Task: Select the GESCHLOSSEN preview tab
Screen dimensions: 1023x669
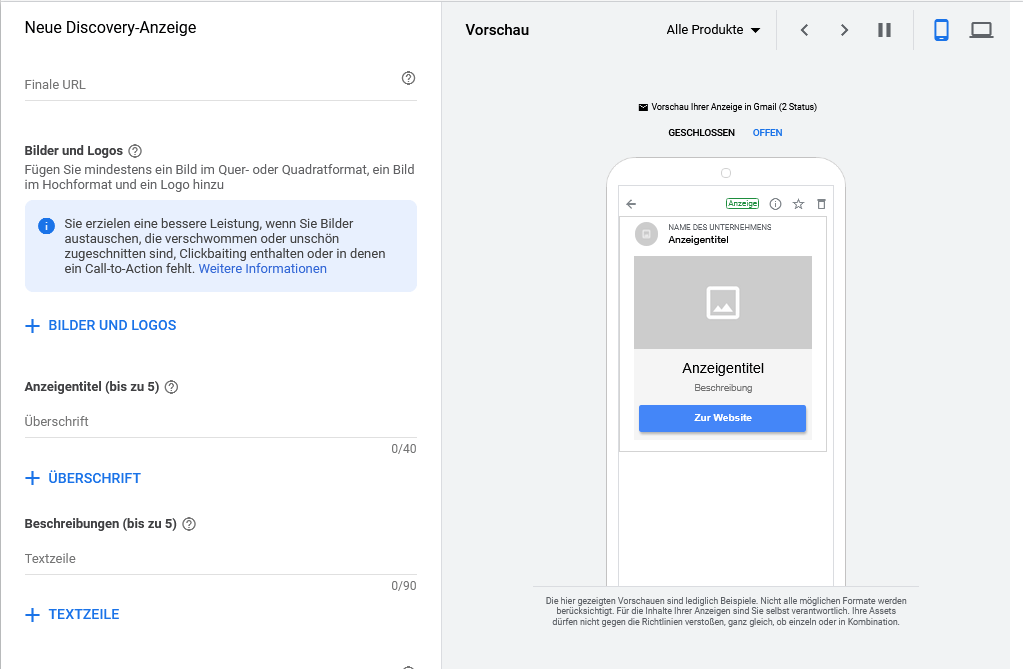Action: coord(701,133)
